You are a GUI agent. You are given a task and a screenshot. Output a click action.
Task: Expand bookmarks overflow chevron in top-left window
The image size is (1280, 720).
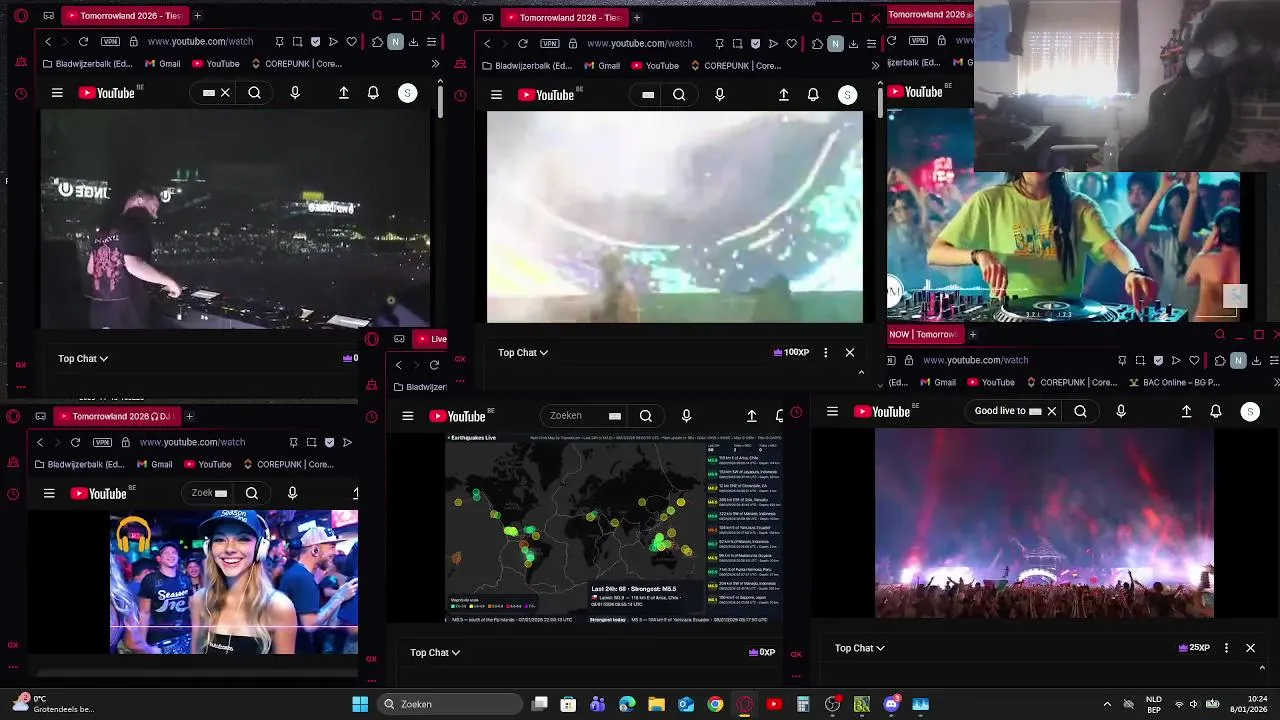pyautogui.click(x=435, y=64)
